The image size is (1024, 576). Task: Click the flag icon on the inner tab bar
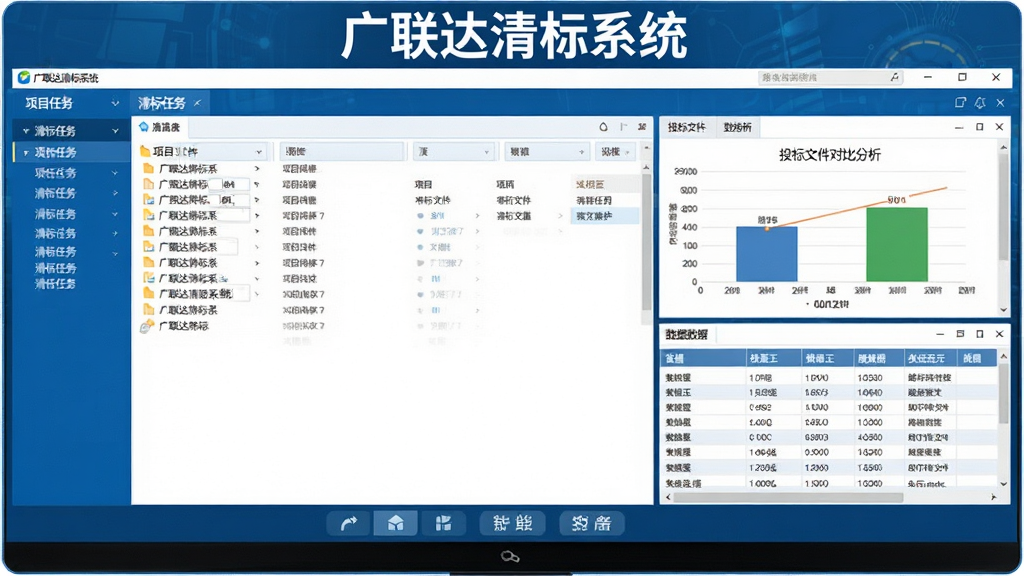(624, 127)
